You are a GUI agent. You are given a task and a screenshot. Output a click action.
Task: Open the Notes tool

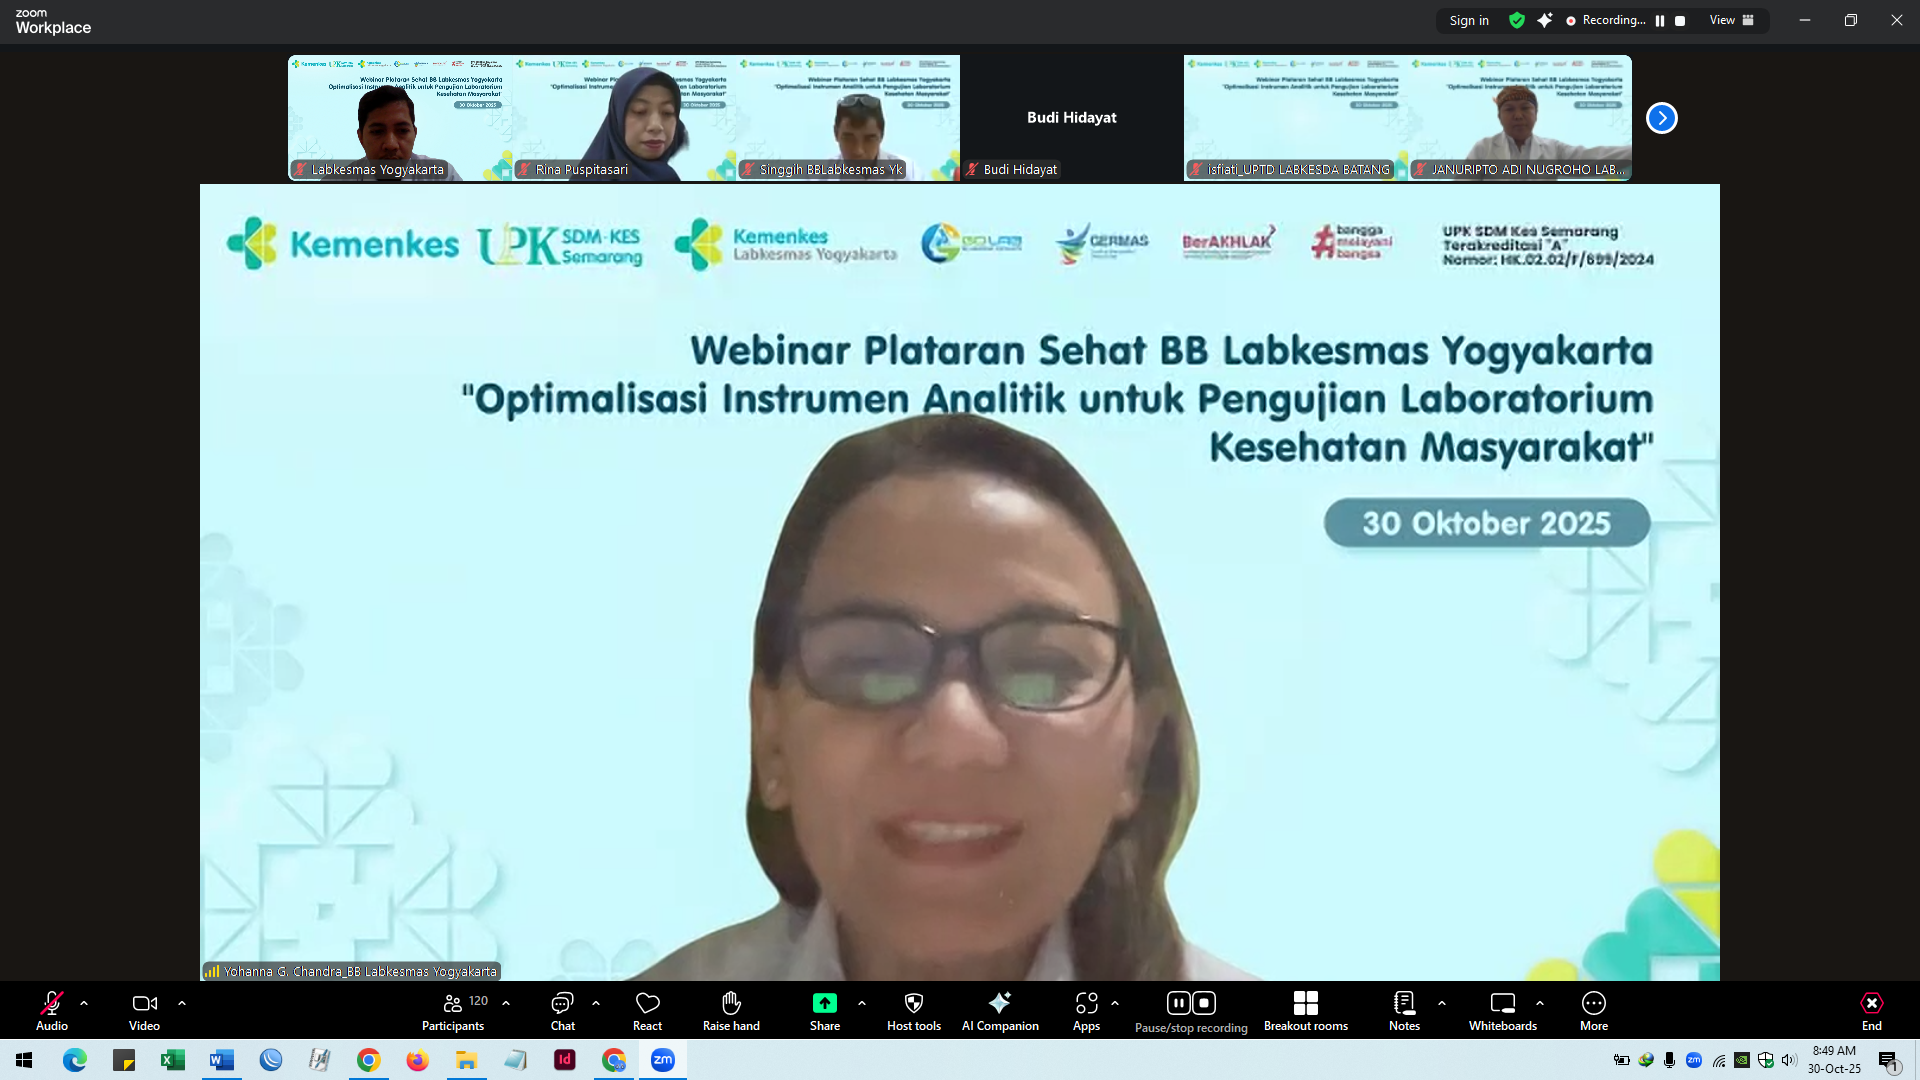tap(1405, 1010)
